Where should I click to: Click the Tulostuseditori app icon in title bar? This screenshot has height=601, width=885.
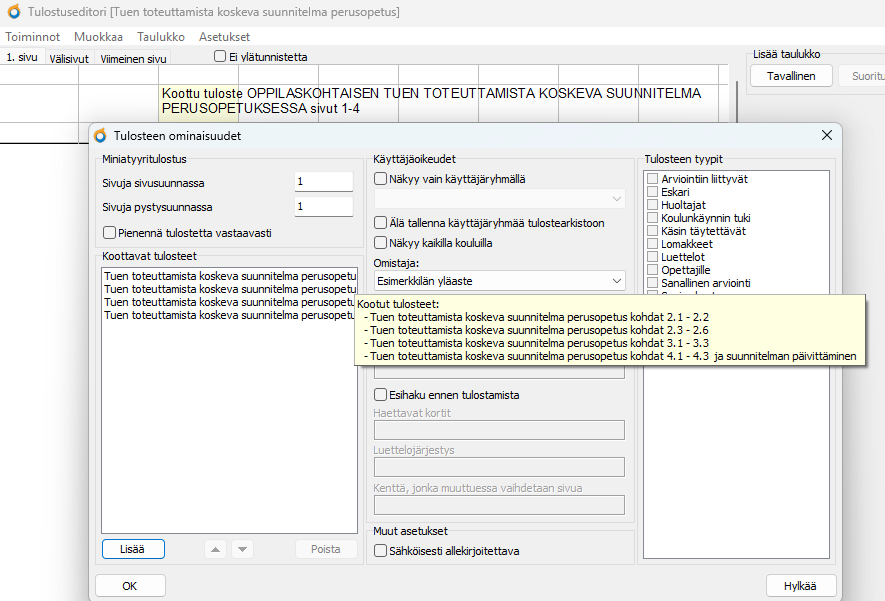click(14, 12)
